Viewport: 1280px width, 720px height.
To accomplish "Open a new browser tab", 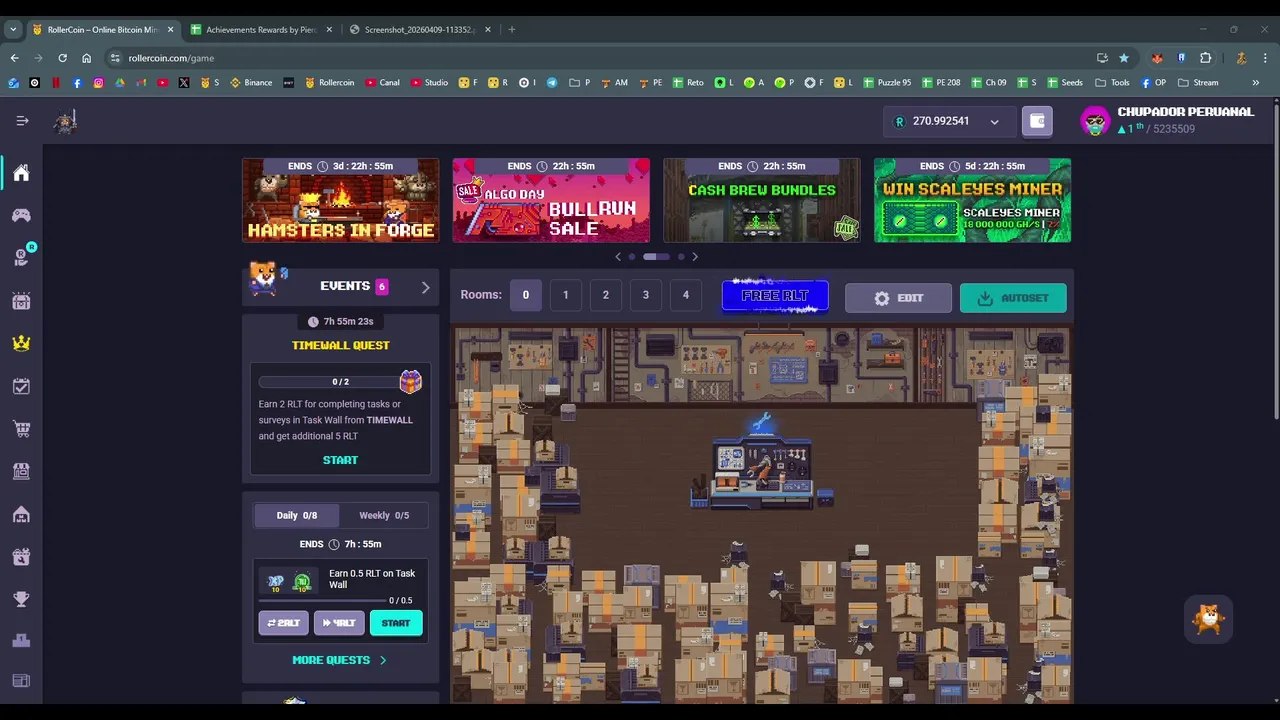I will [511, 29].
